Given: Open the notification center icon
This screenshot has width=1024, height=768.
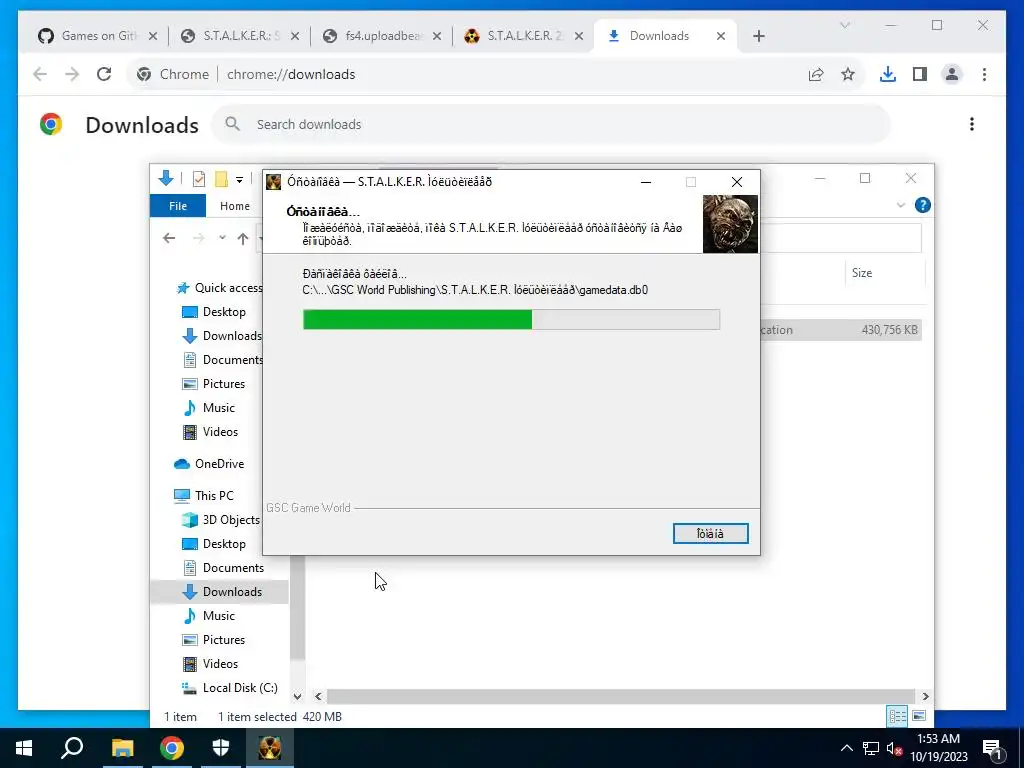Looking at the screenshot, I should 992,749.
